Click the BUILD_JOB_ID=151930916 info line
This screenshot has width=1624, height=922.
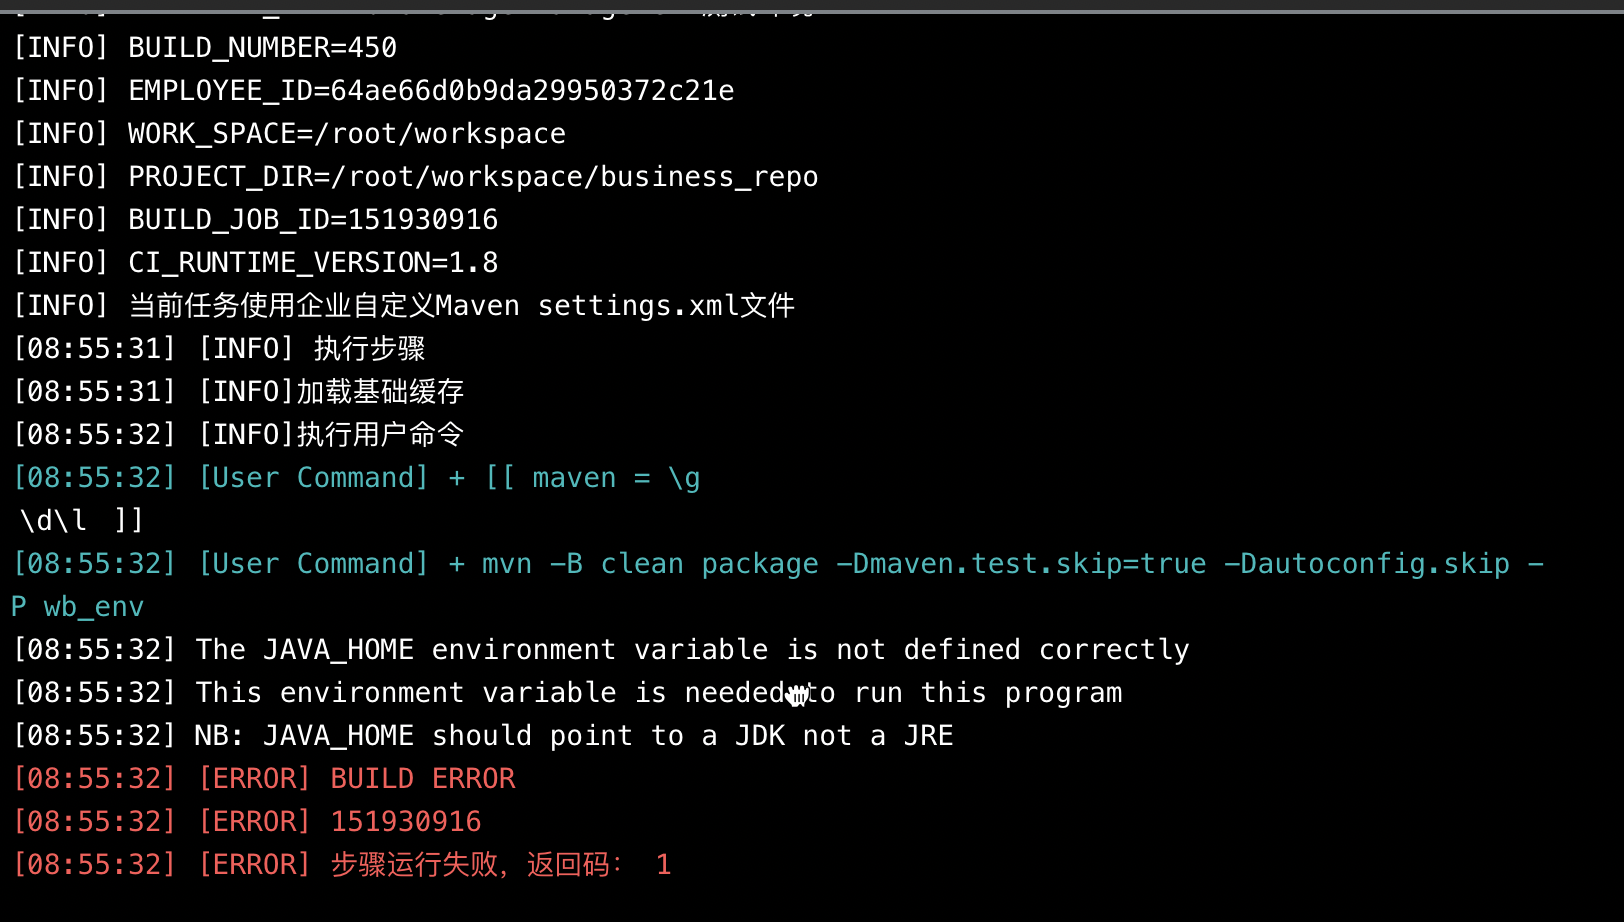point(255,219)
